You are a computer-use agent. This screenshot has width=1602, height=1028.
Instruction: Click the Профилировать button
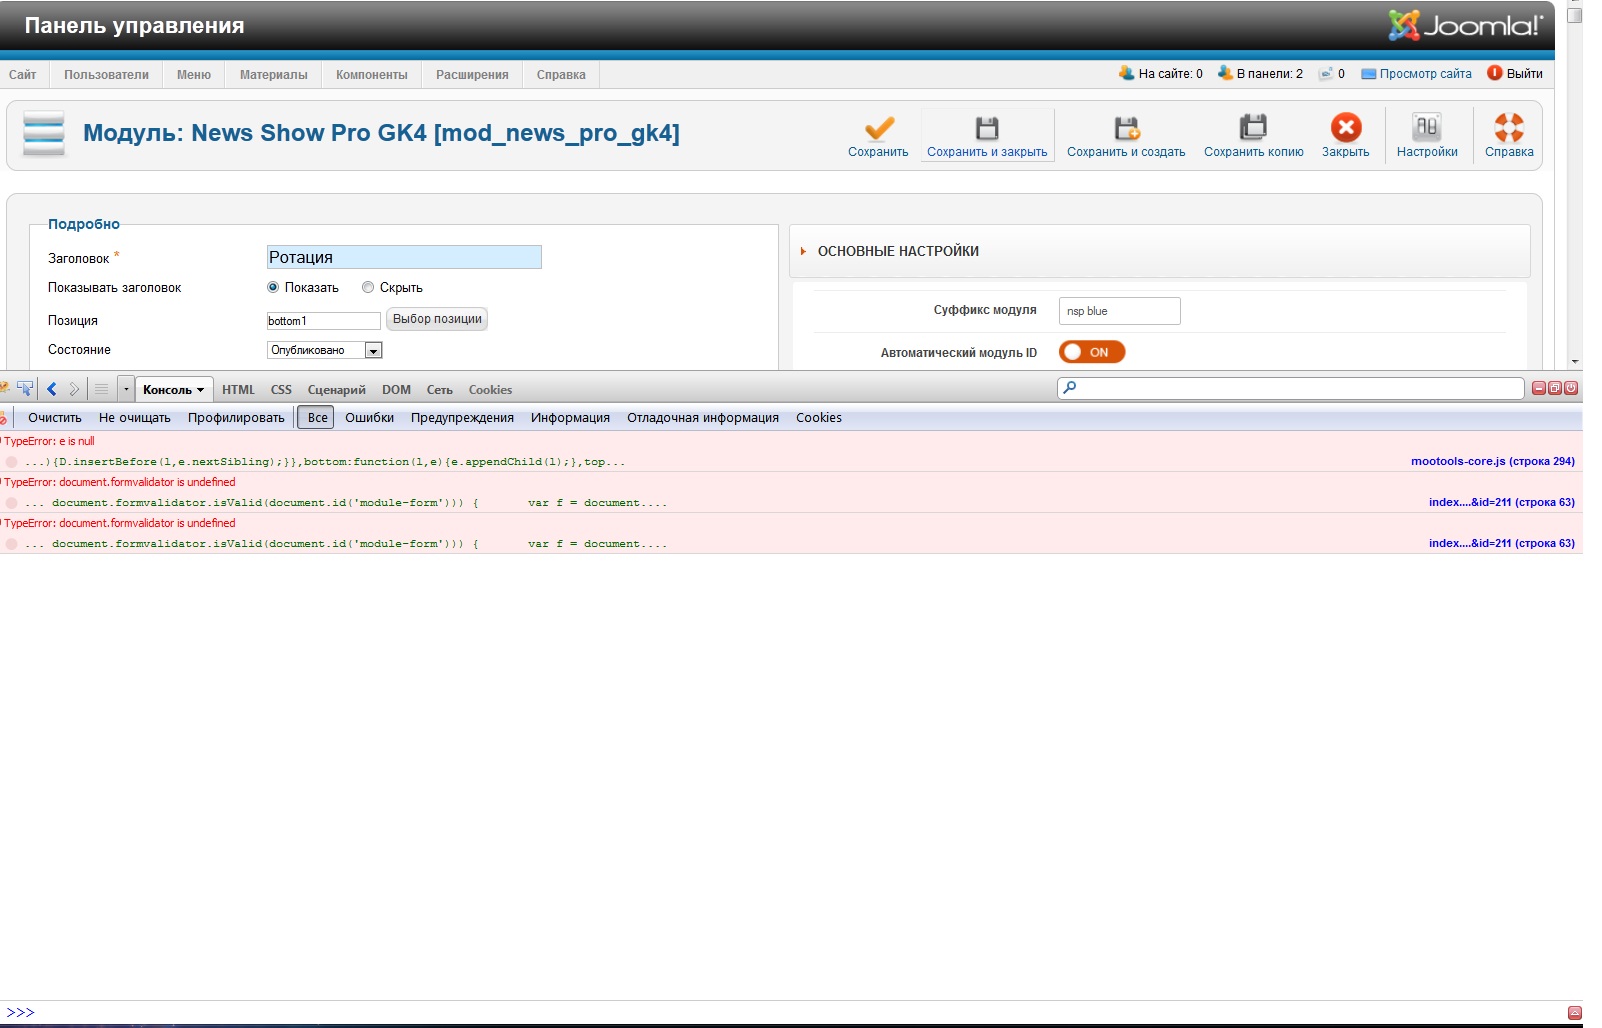[x=236, y=418]
